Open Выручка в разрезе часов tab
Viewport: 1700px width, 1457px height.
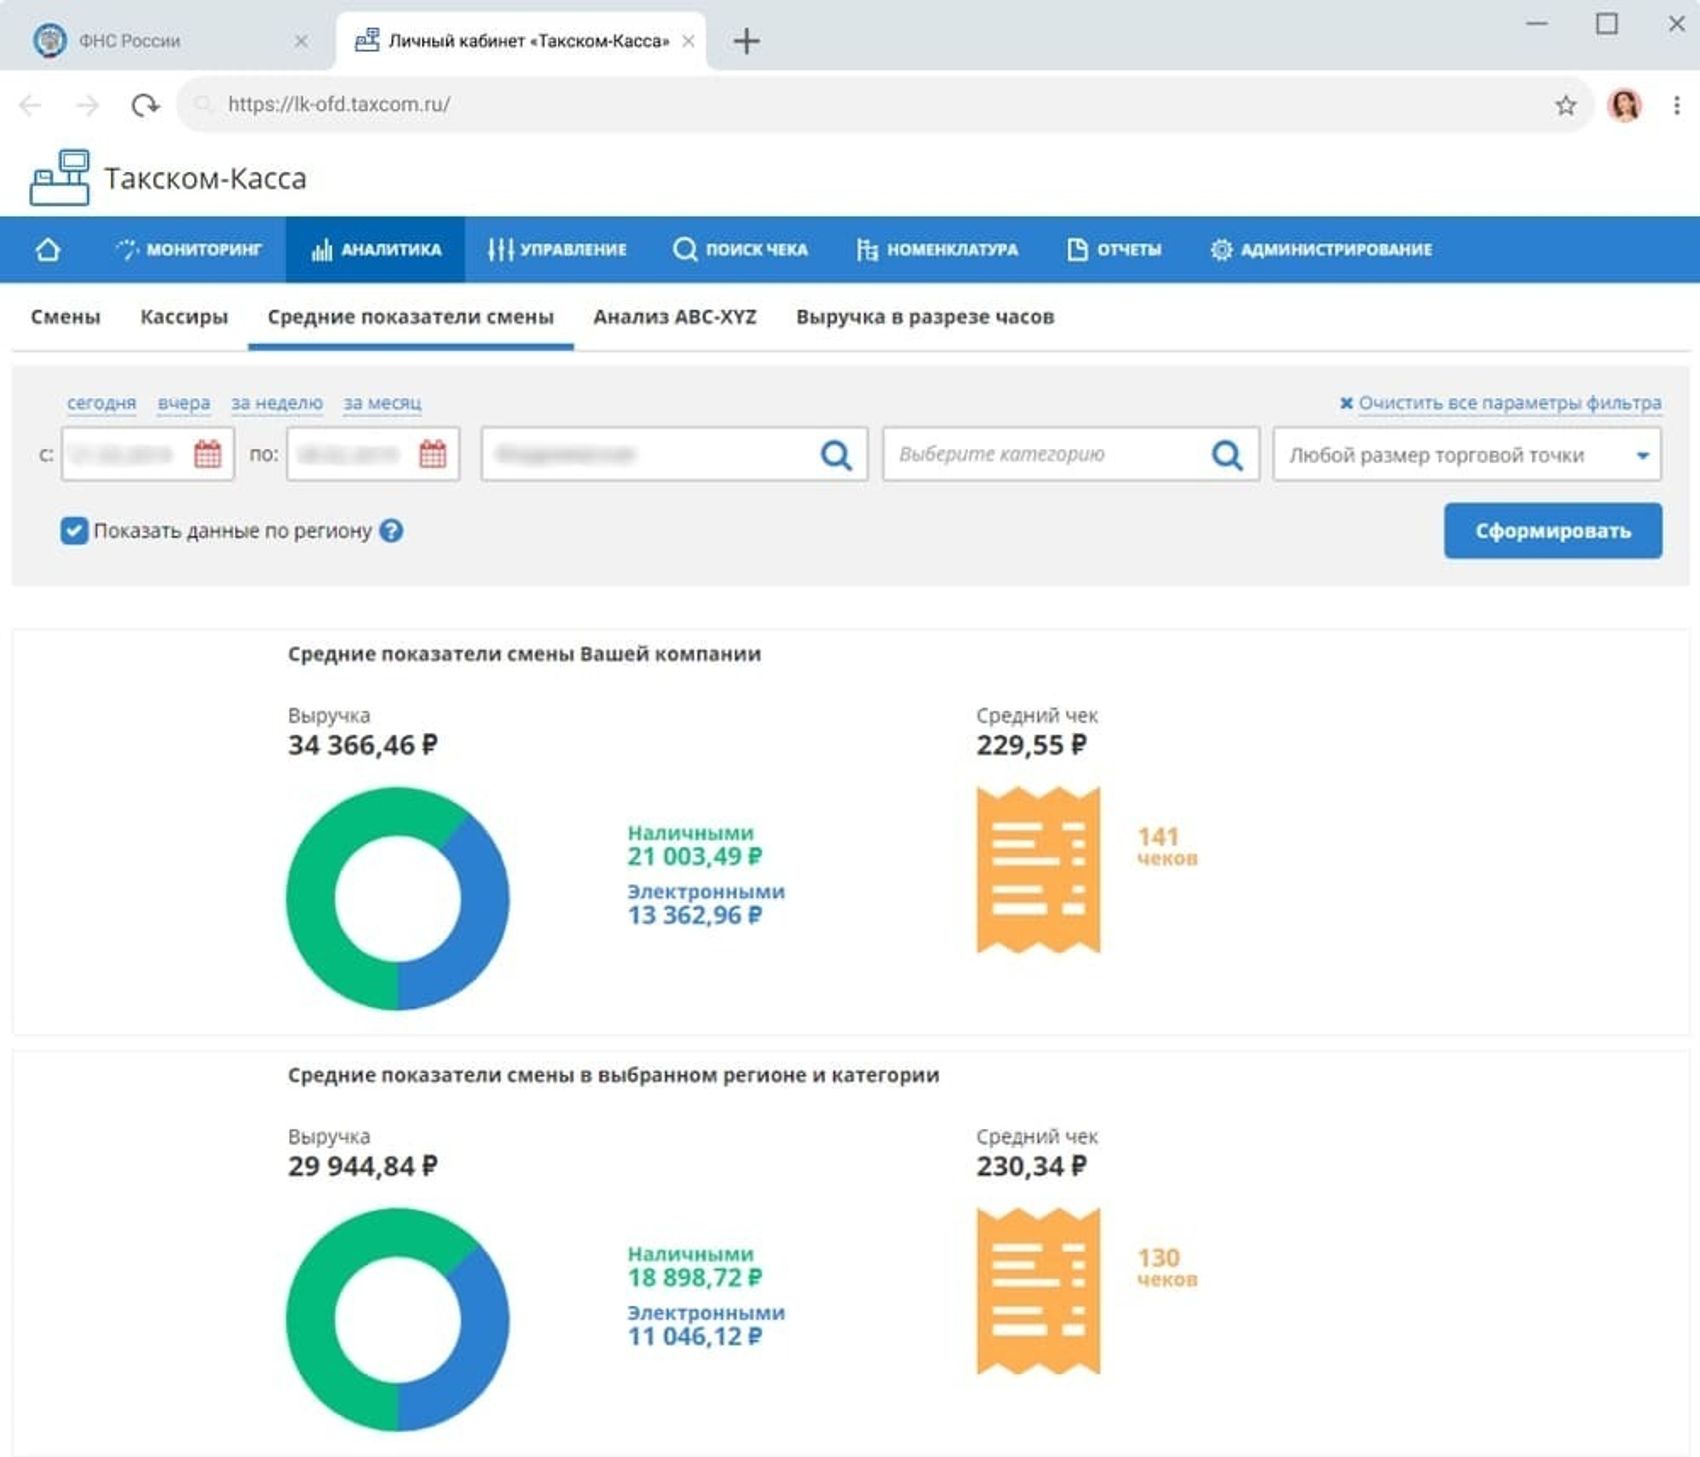click(x=925, y=317)
